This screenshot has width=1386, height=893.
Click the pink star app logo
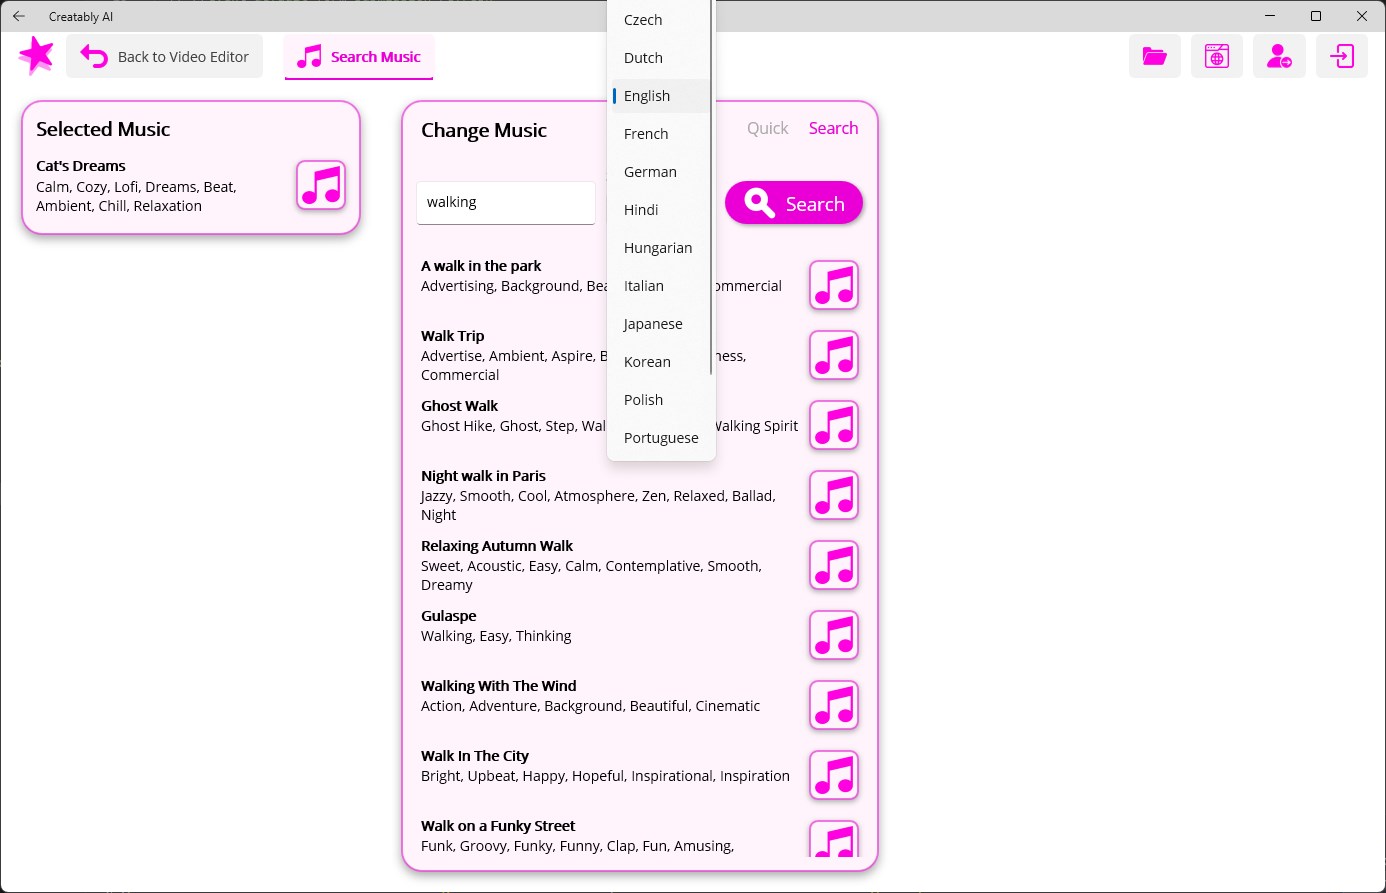pos(36,55)
